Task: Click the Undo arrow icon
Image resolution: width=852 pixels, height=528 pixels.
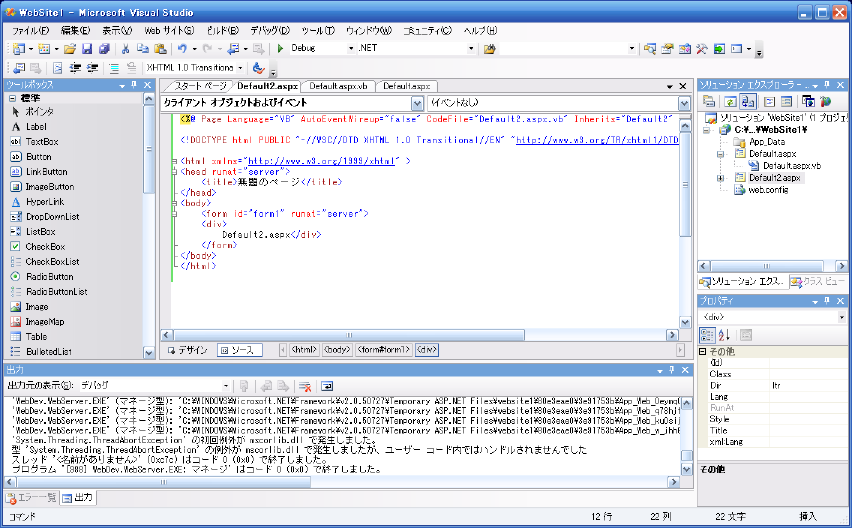Action: pos(182,49)
